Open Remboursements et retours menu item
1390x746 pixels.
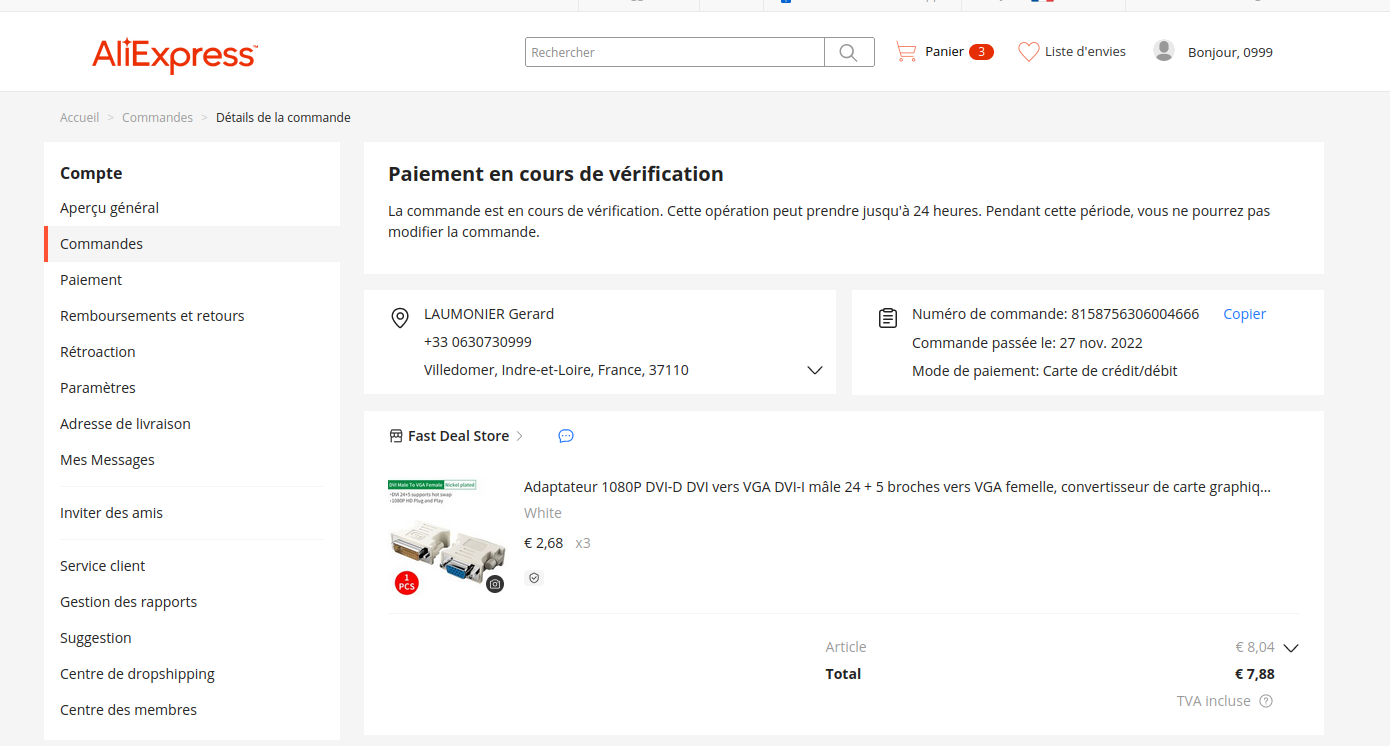pos(152,316)
